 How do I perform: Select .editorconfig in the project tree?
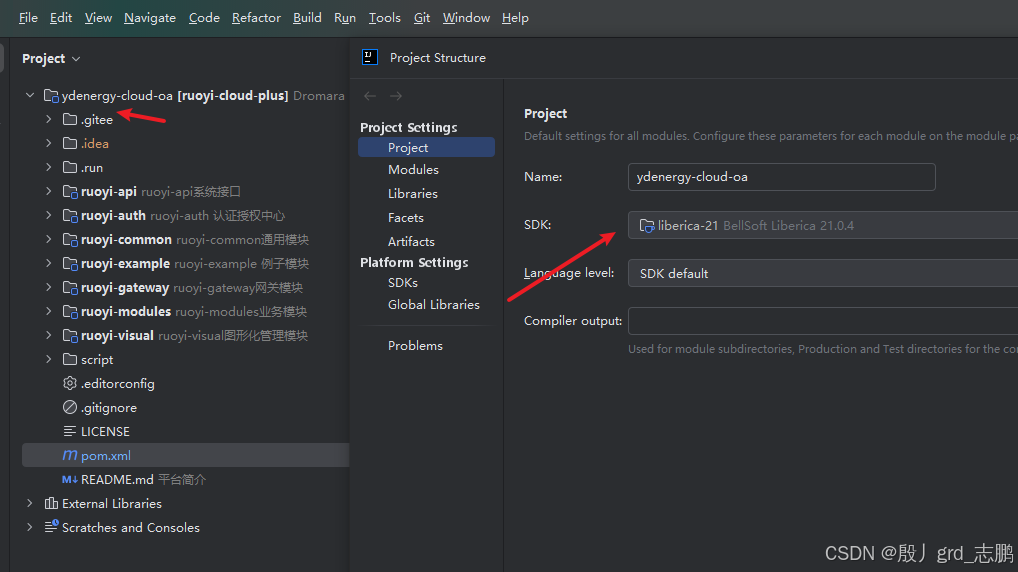click(x=186, y=384)
